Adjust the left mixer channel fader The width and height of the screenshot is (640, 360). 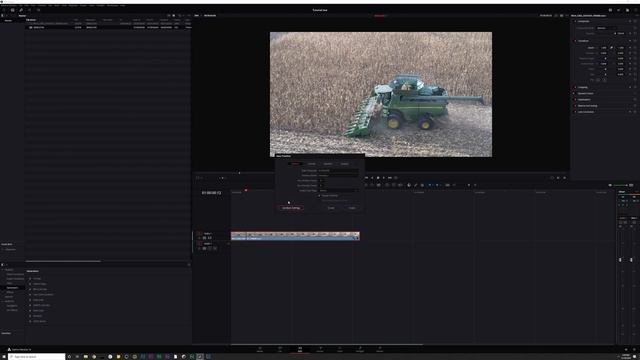coord(620,260)
